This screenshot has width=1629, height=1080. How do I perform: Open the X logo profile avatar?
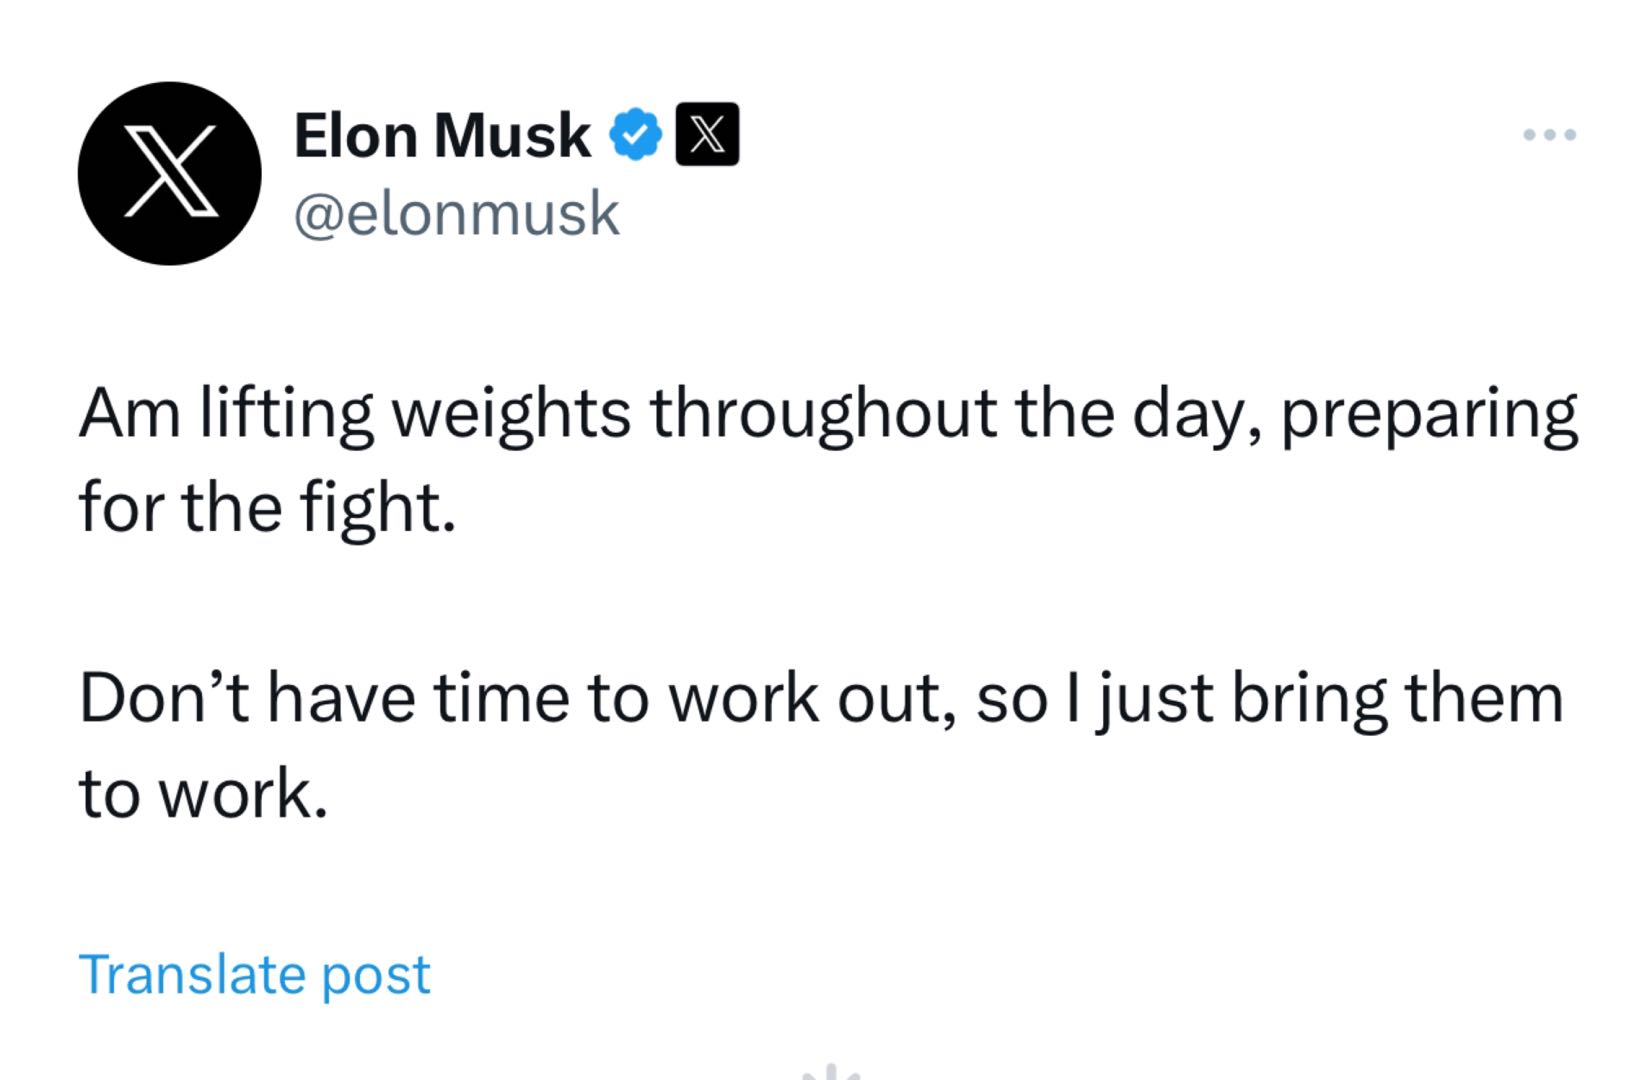(169, 173)
